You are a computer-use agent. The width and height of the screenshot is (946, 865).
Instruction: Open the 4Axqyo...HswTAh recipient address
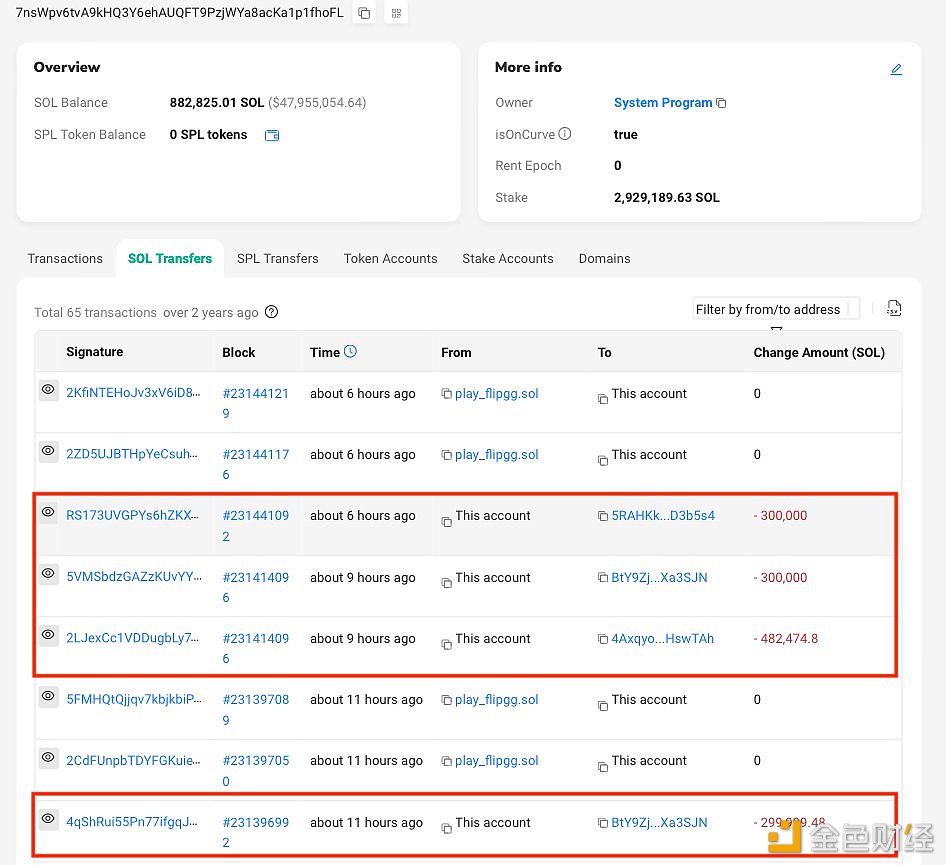[x=662, y=639]
